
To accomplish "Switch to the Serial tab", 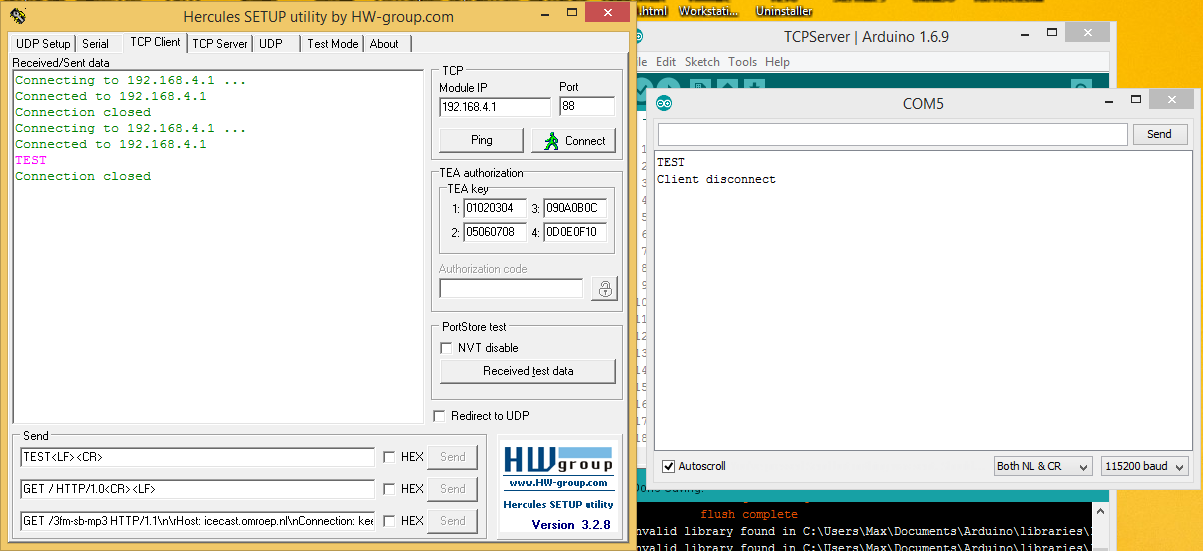I will coord(96,44).
